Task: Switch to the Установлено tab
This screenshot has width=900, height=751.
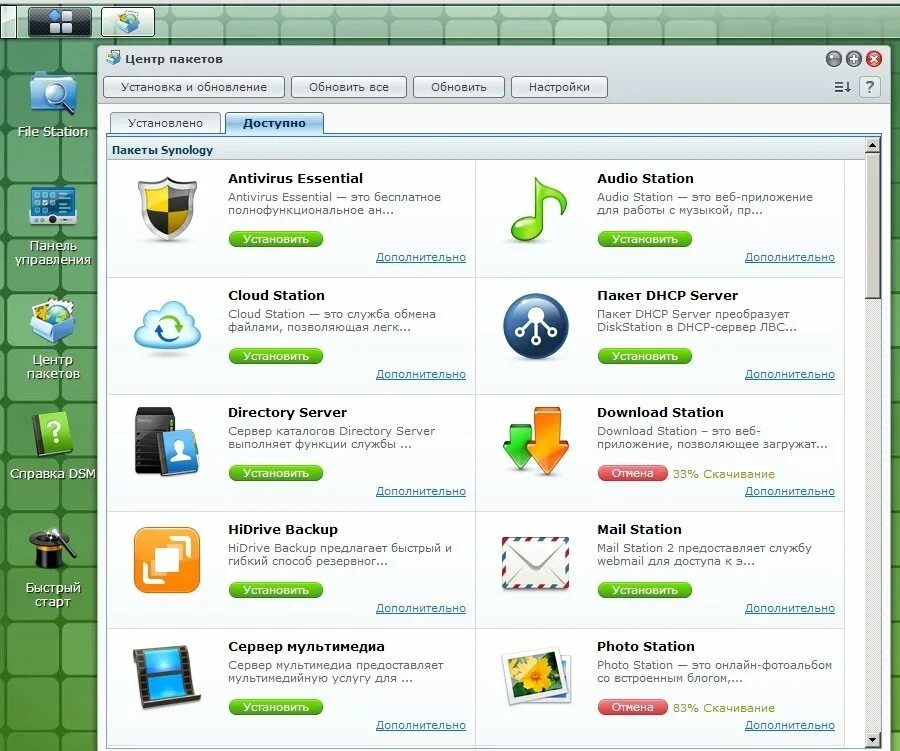Action: tap(165, 123)
